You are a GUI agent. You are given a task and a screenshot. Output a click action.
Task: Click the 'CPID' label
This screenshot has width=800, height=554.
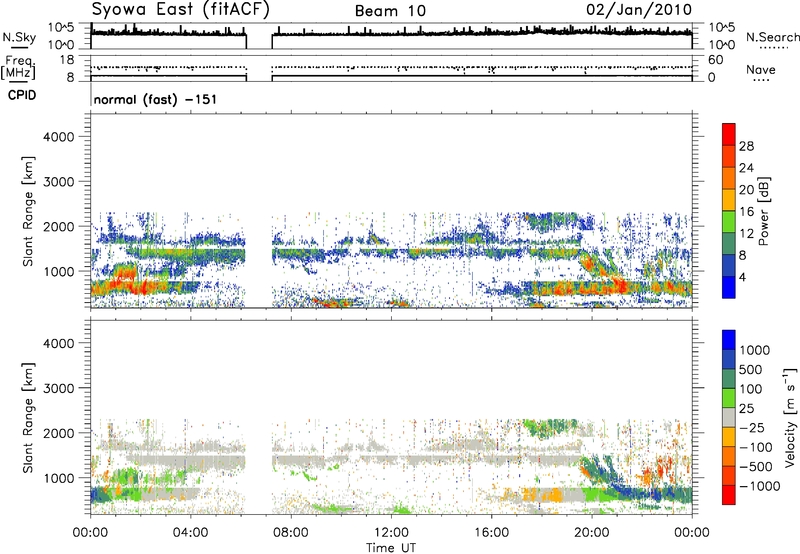(22, 95)
